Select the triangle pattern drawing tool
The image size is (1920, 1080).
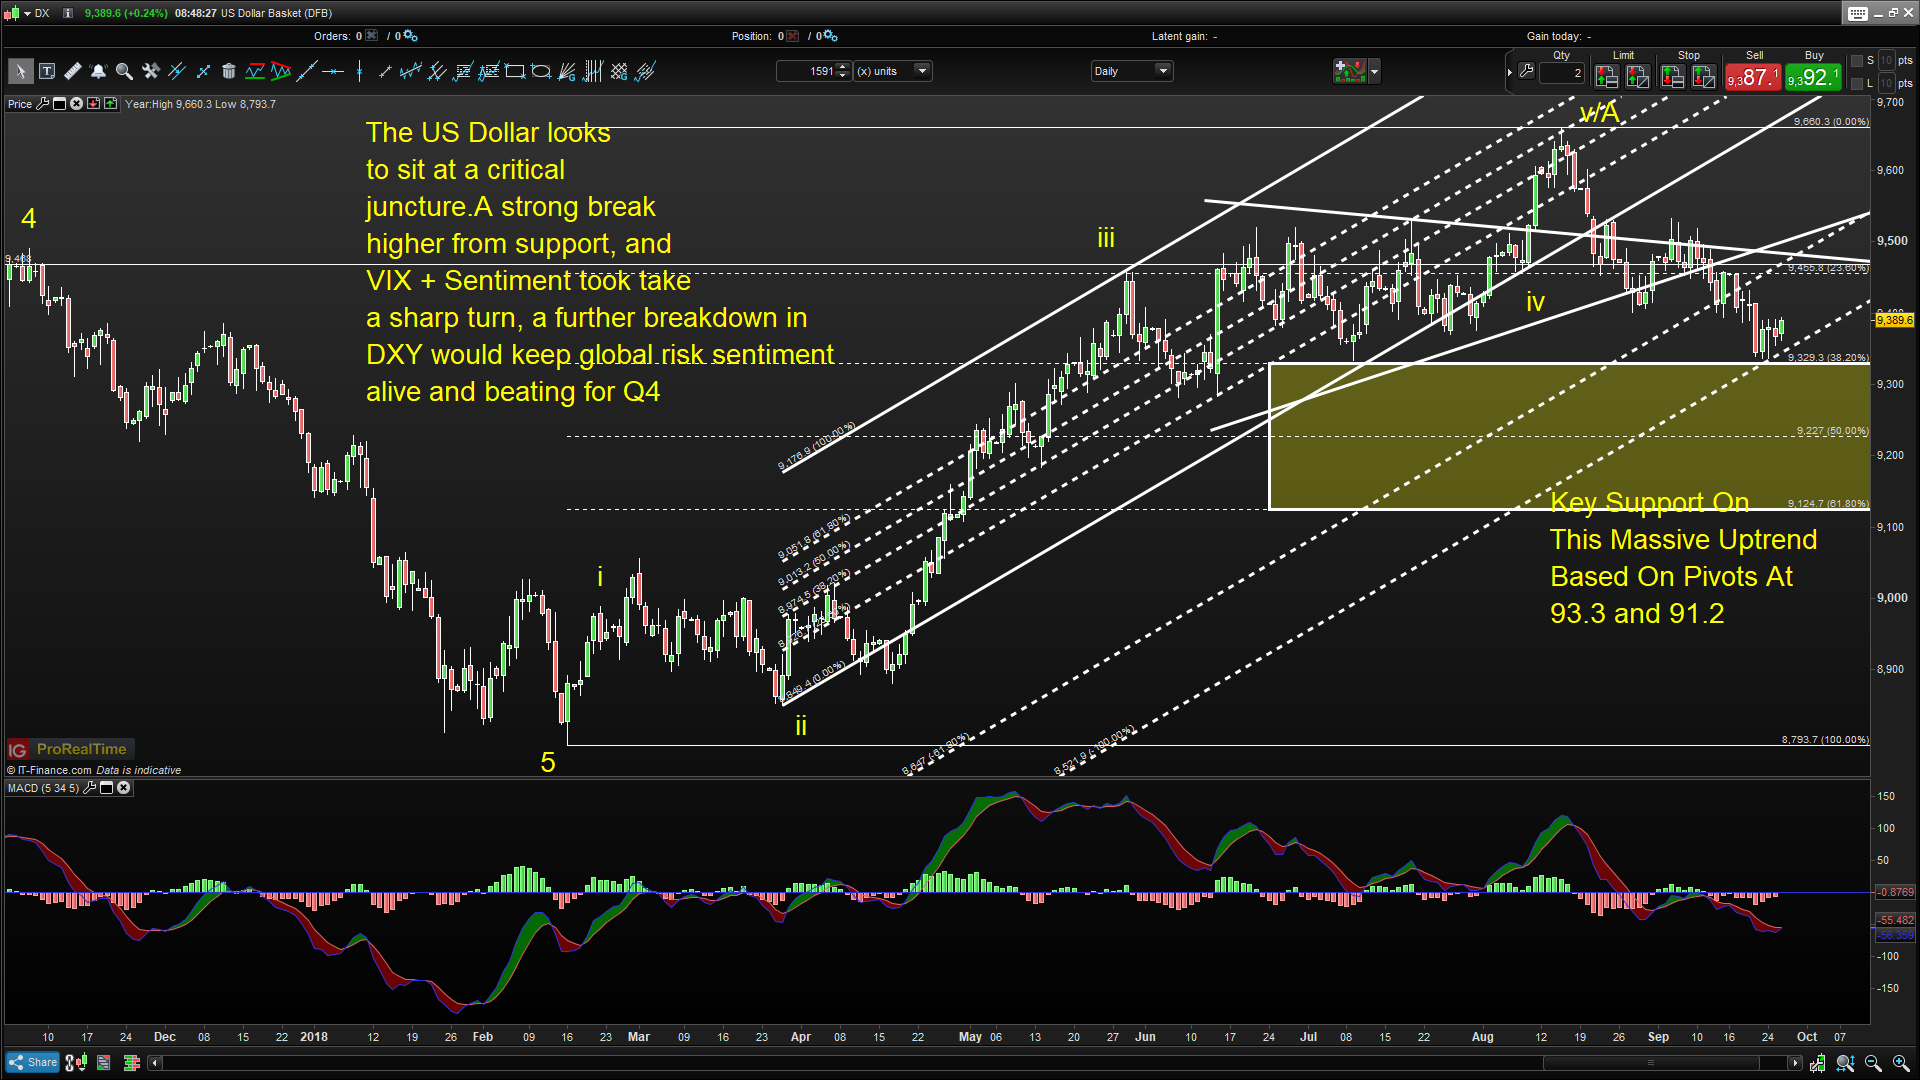click(x=281, y=71)
